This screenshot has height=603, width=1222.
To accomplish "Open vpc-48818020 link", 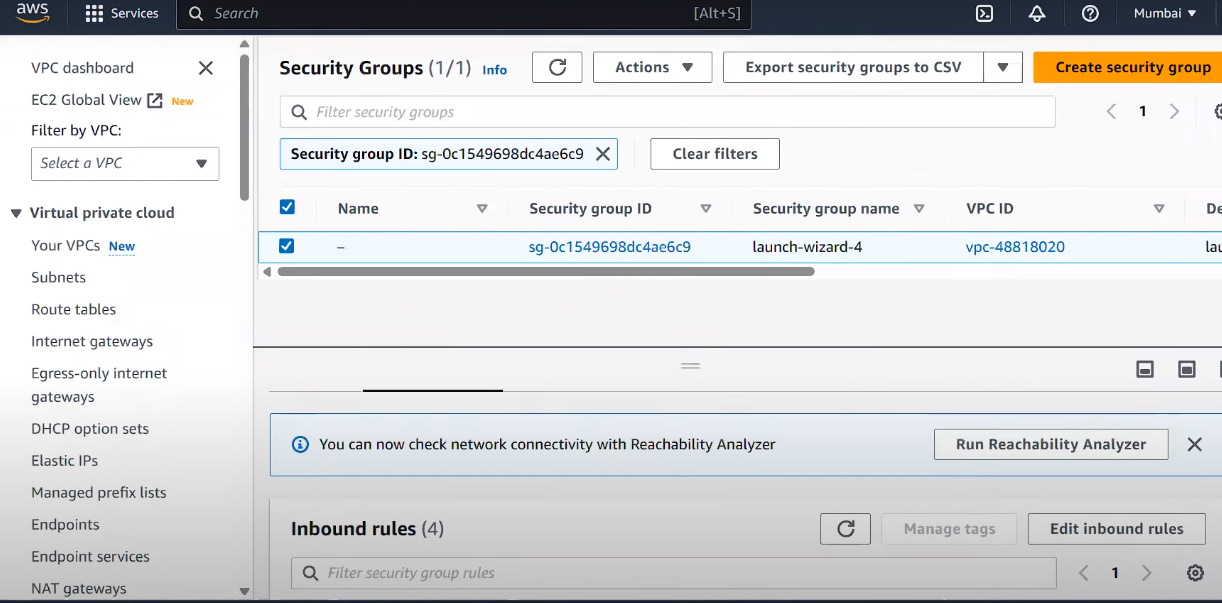I will (x=1015, y=246).
